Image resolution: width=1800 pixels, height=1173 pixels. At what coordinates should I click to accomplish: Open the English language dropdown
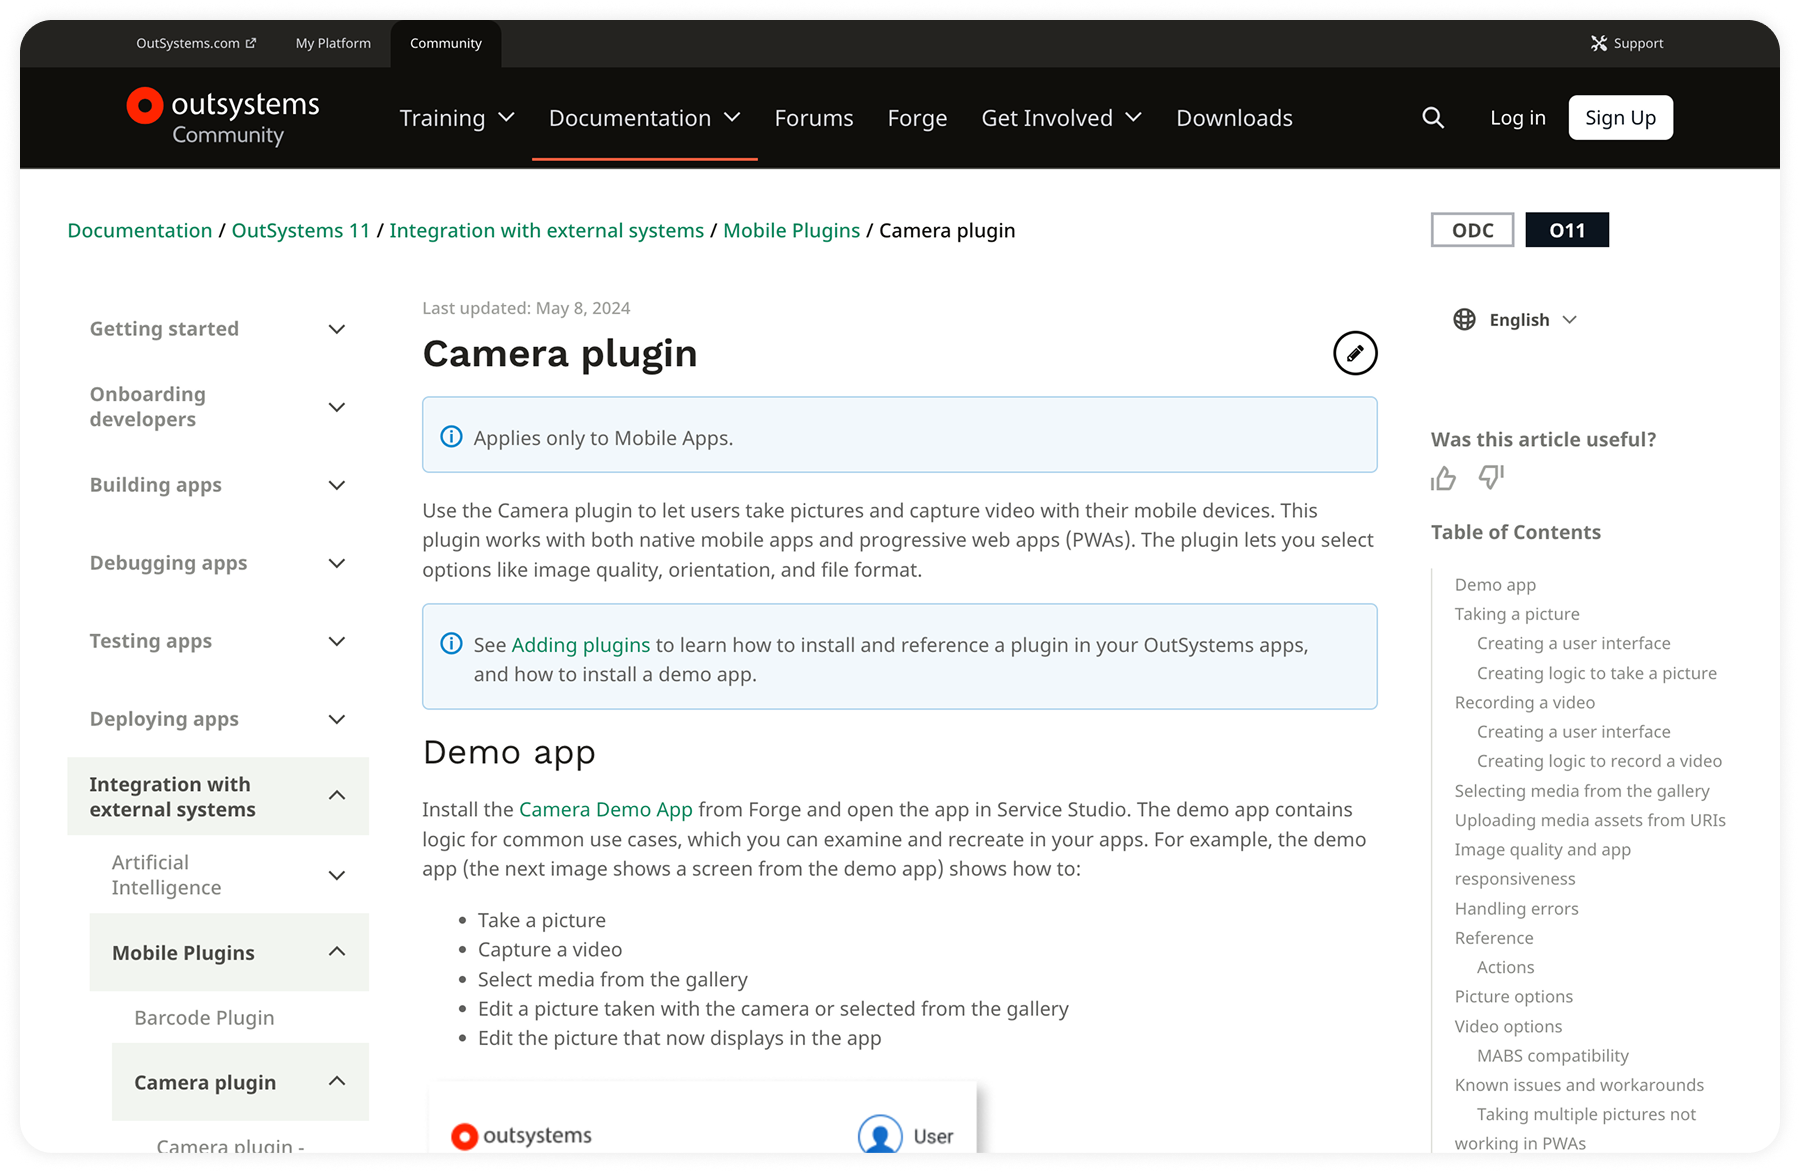(x=1532, y=320)
